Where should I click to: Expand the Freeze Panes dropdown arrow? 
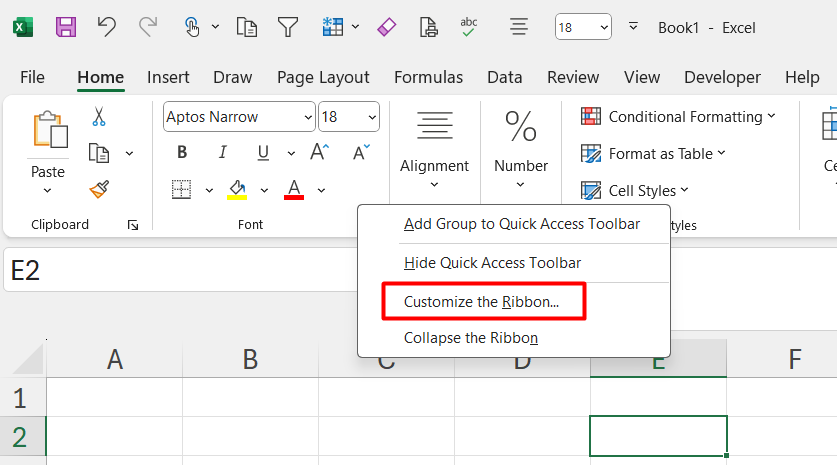pos(356,27)
